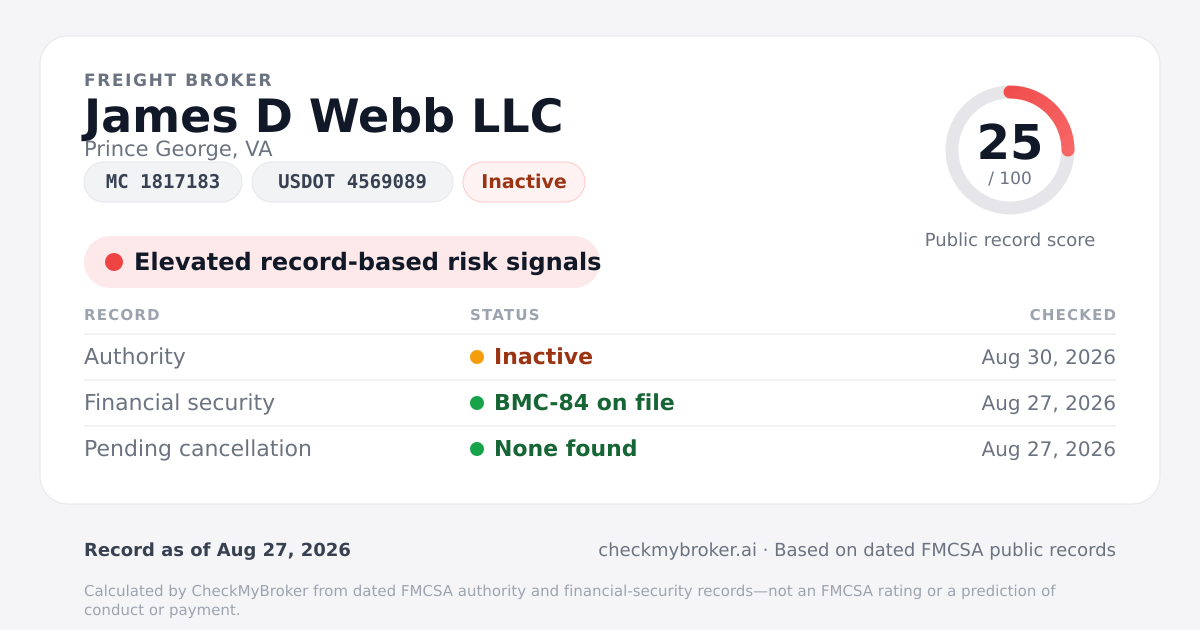The image size is (1200, 630).
Task: Select the USDOT 4569089 badge
Action: click(x=352, y=182)
